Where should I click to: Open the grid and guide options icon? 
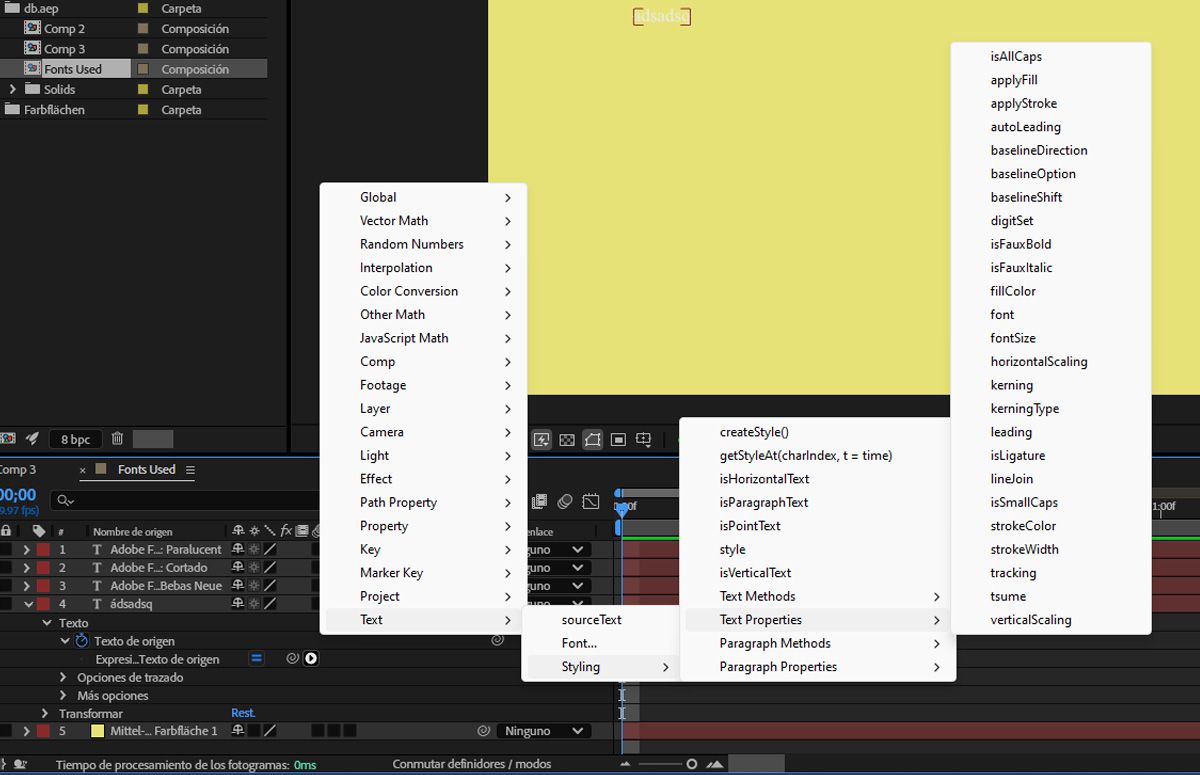(x=644, y=440)
